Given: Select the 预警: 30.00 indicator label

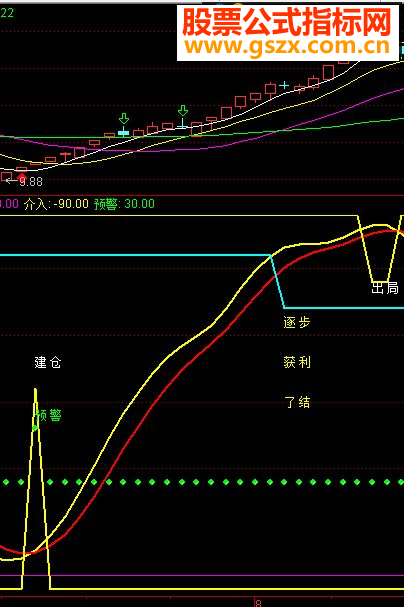Looking at the screenshot, I should coord(124,204).
